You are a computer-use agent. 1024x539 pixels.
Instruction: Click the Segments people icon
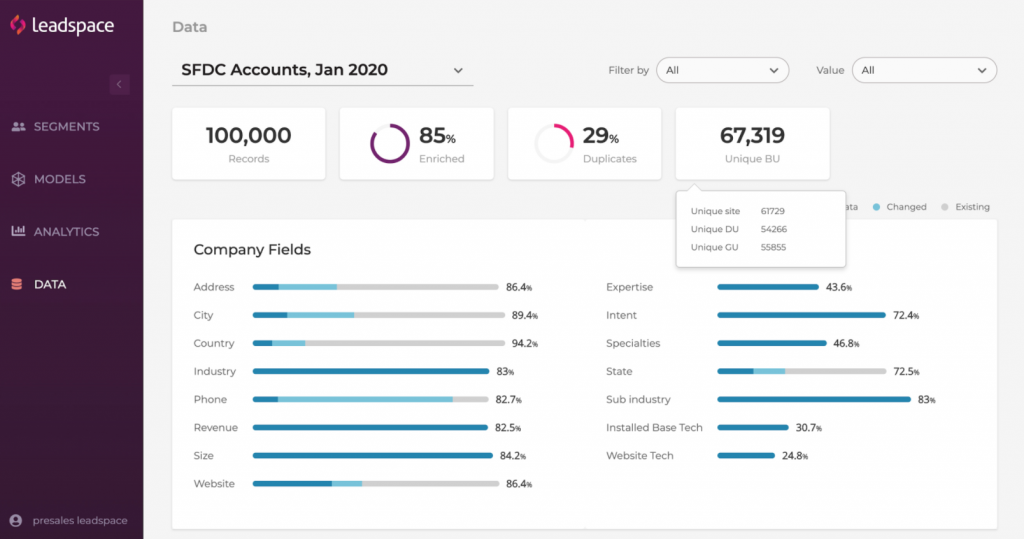pyautogui.click(x=18, y=127)
